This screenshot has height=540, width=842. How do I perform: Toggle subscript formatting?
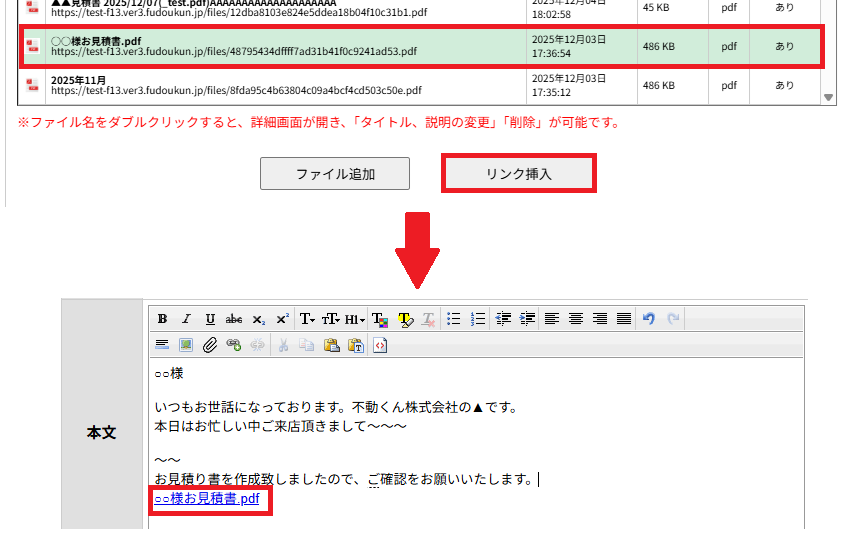pyautogui.click(x=258, y=319)
